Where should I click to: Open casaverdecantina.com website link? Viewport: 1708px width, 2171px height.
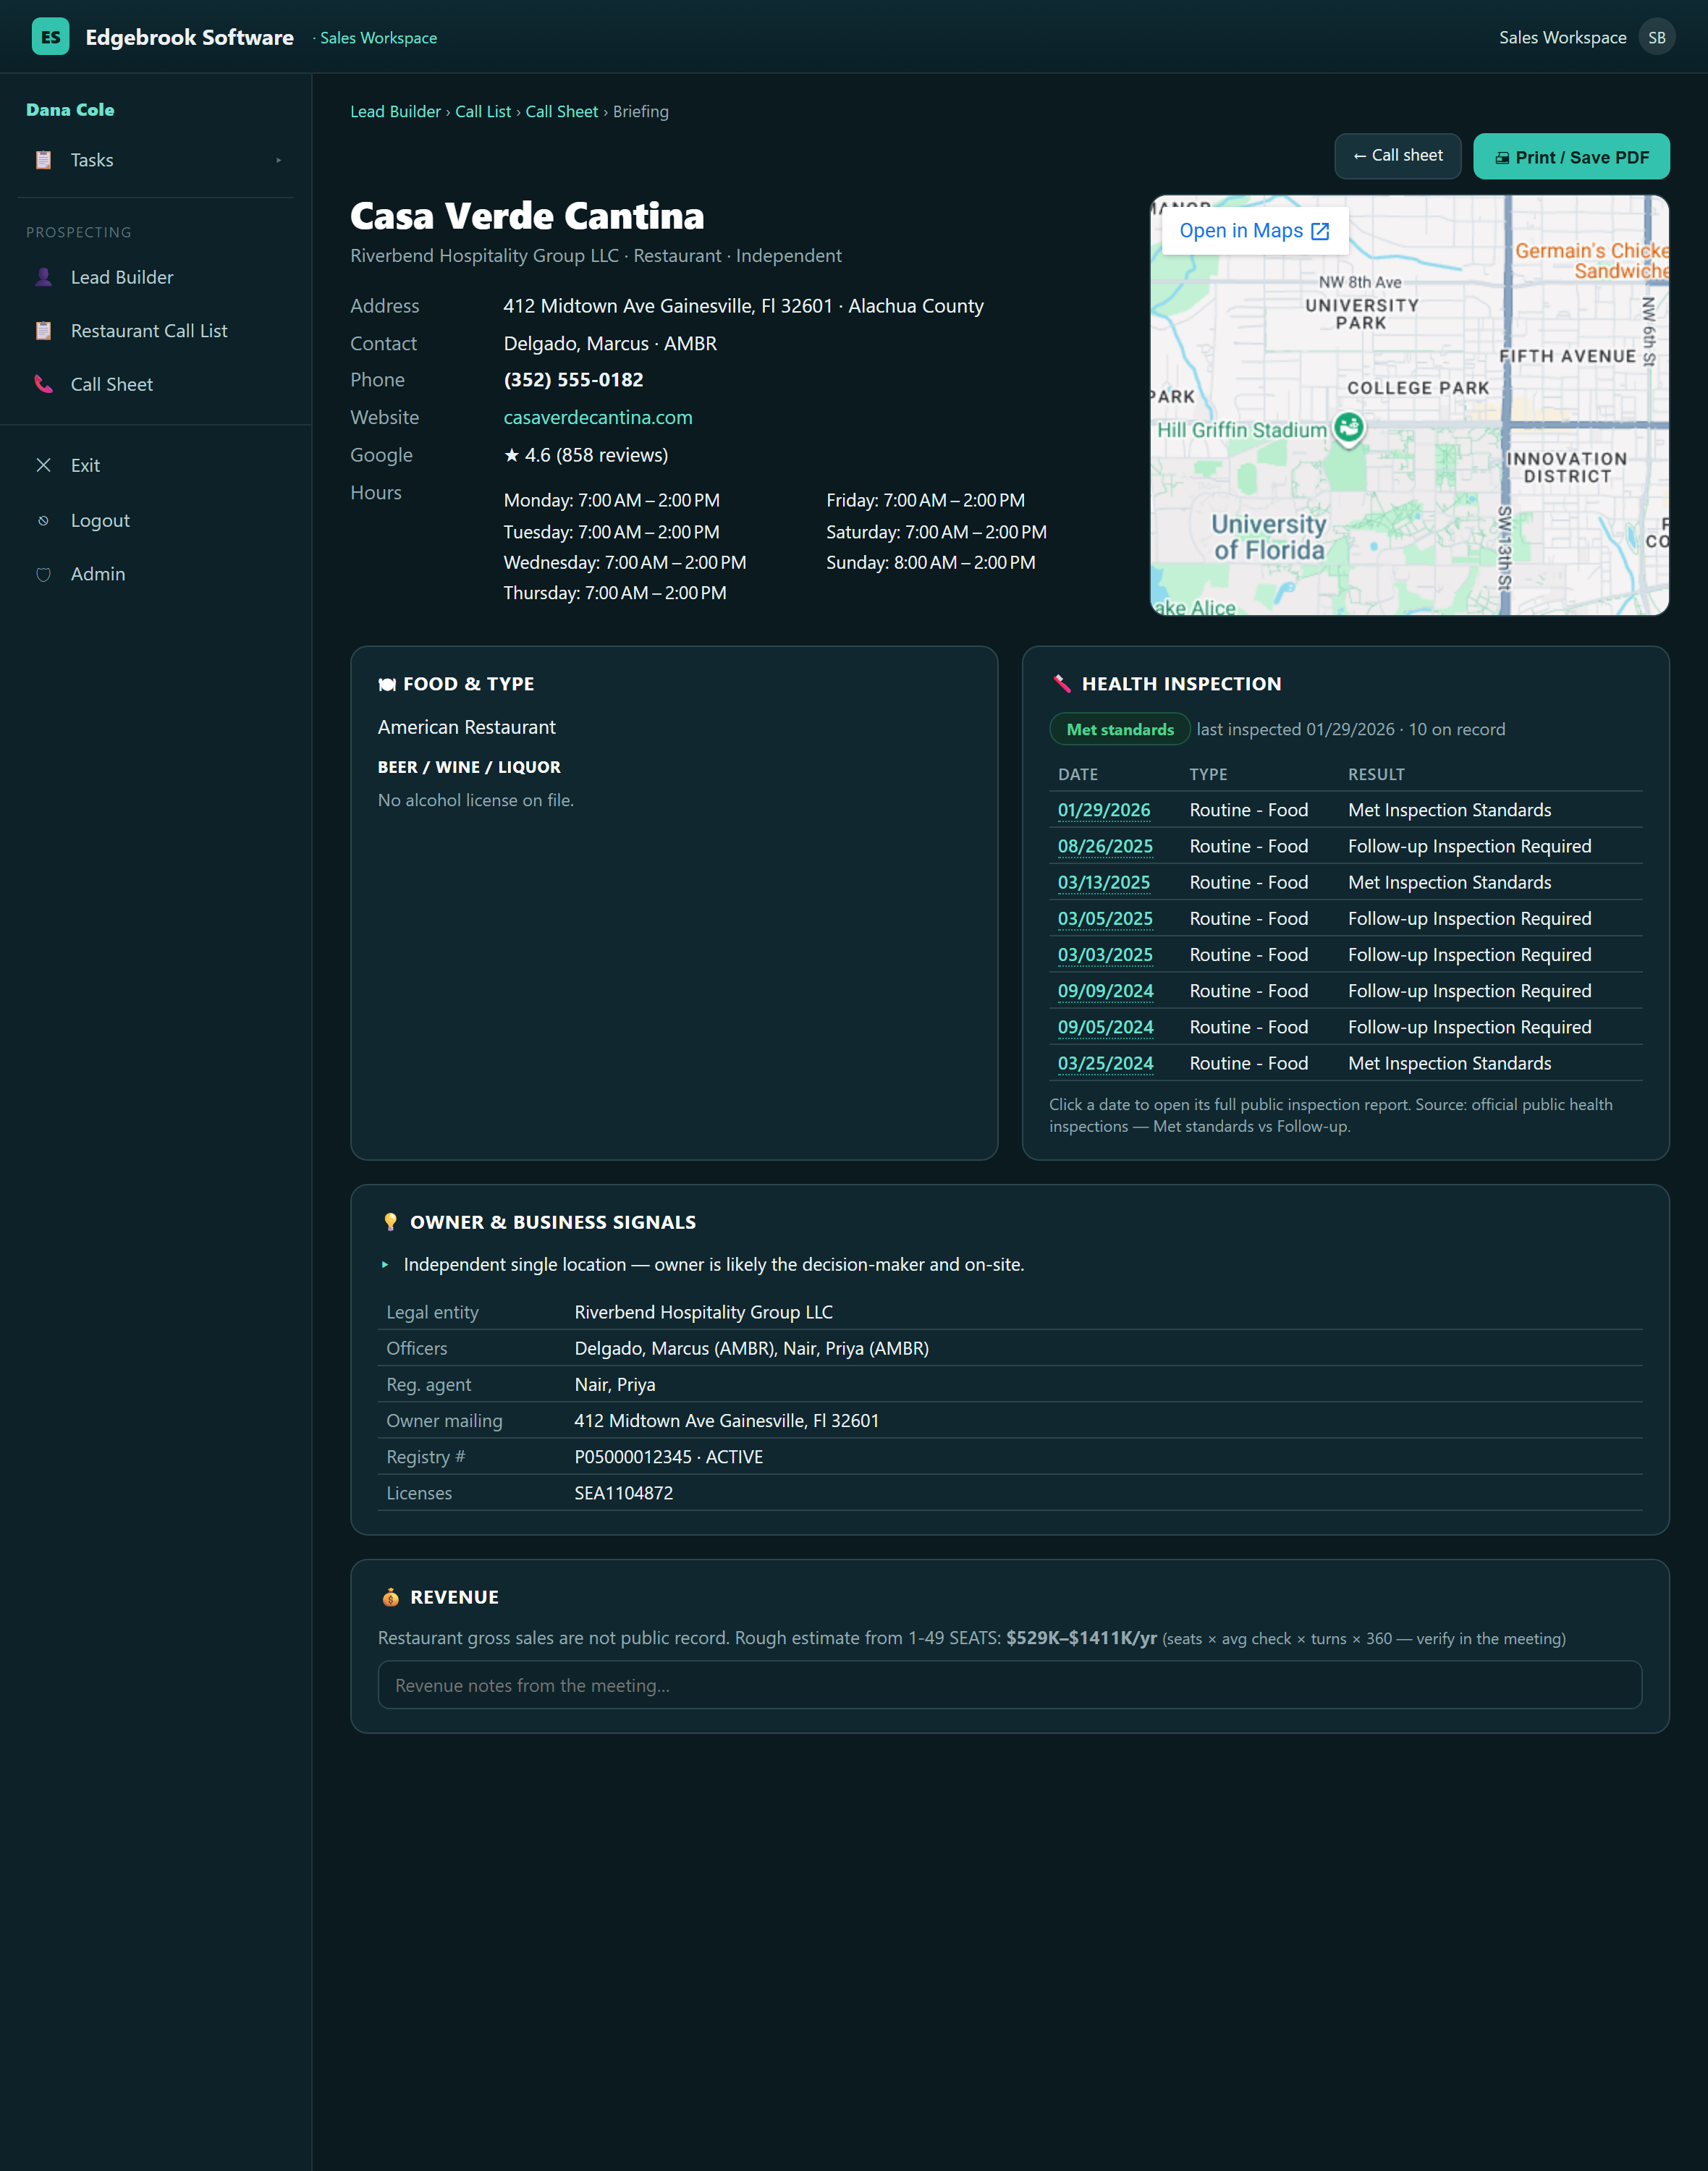[597, 418]
